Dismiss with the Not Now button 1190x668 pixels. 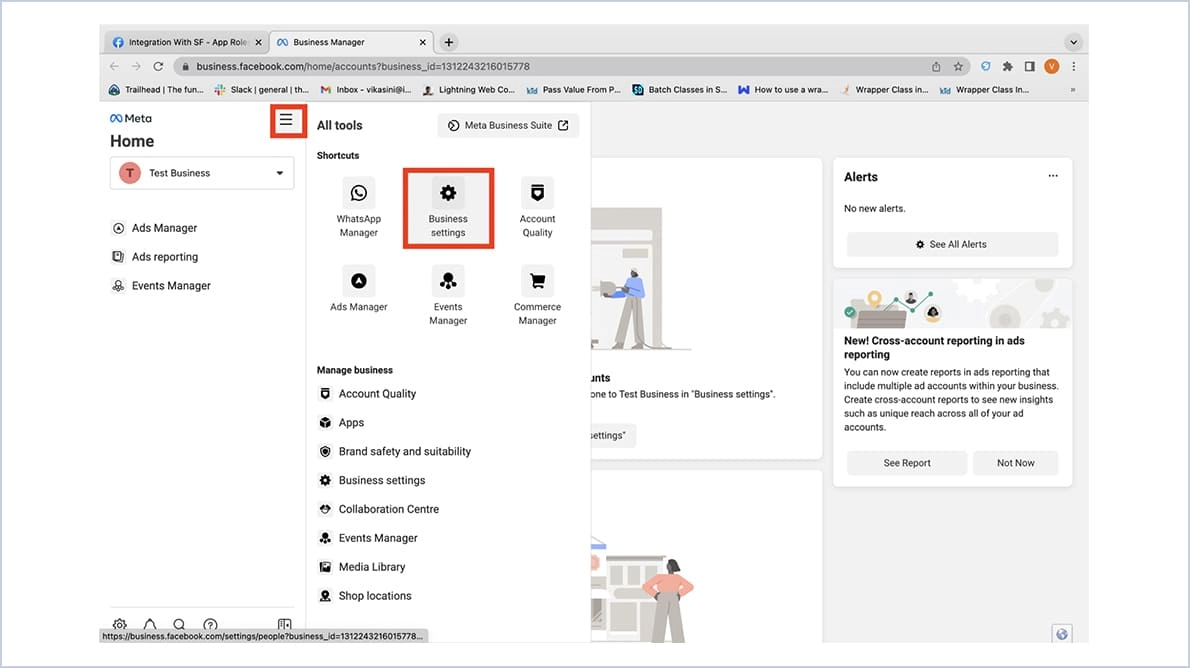(x=1015, y=463)
